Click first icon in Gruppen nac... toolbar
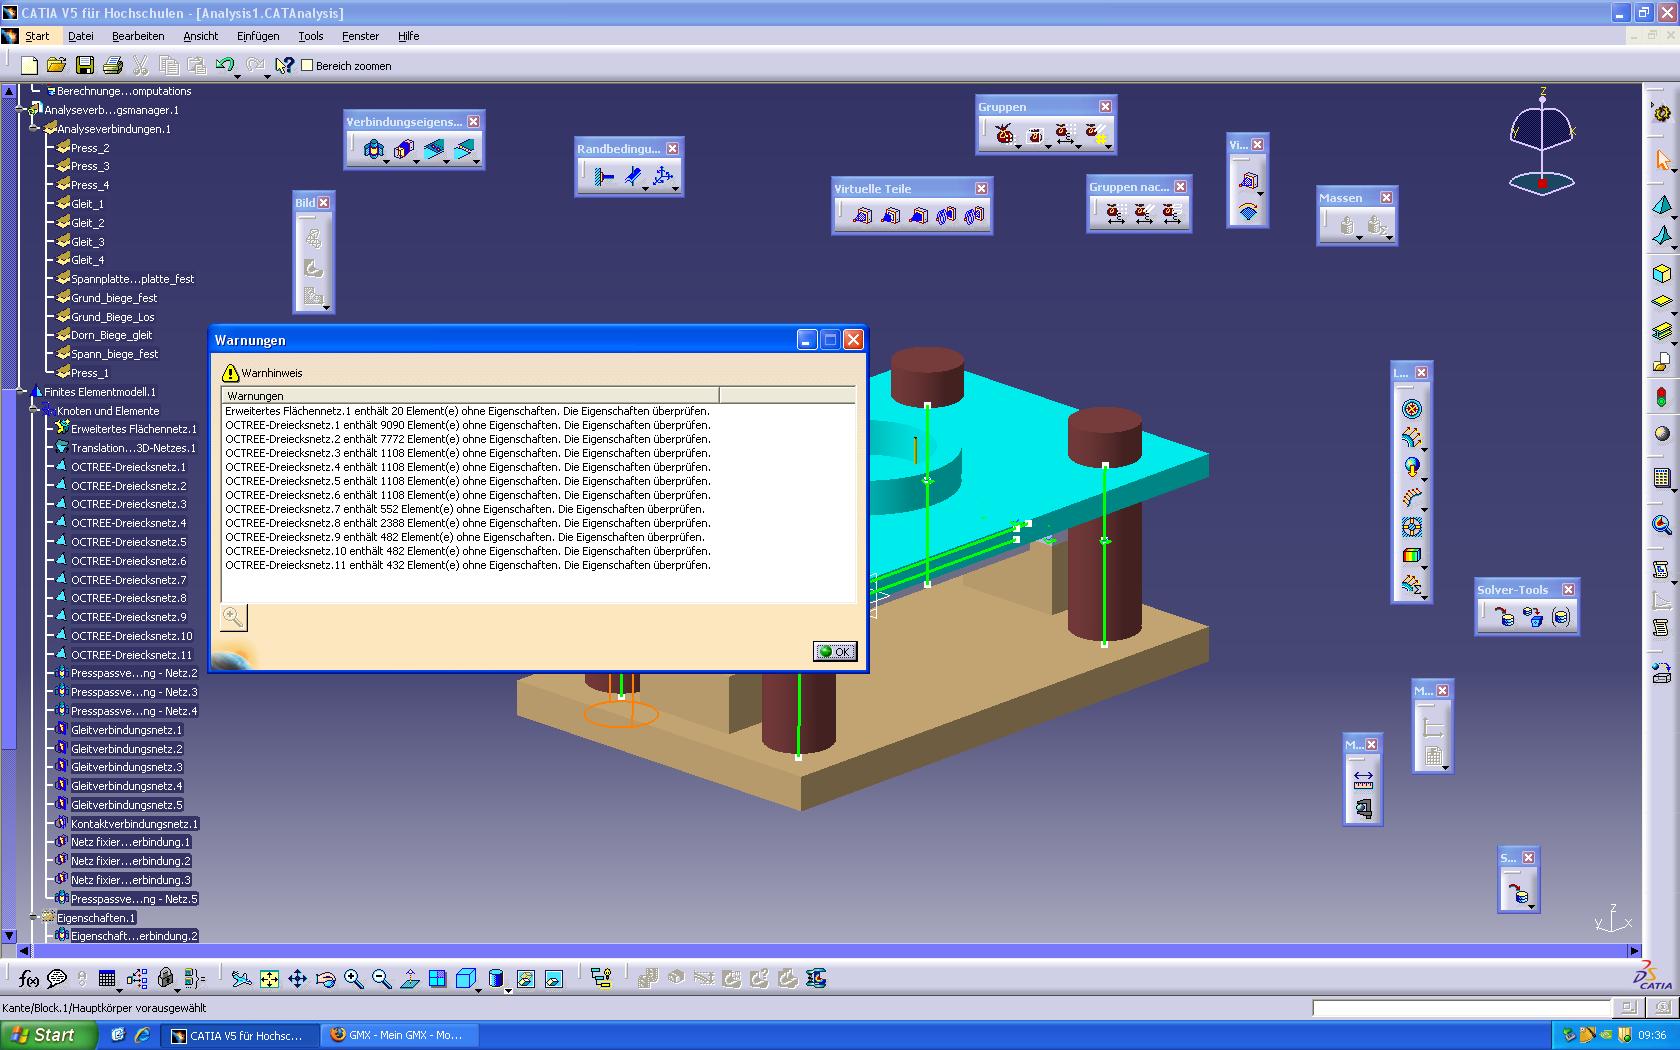 [x=1116, y=213]
